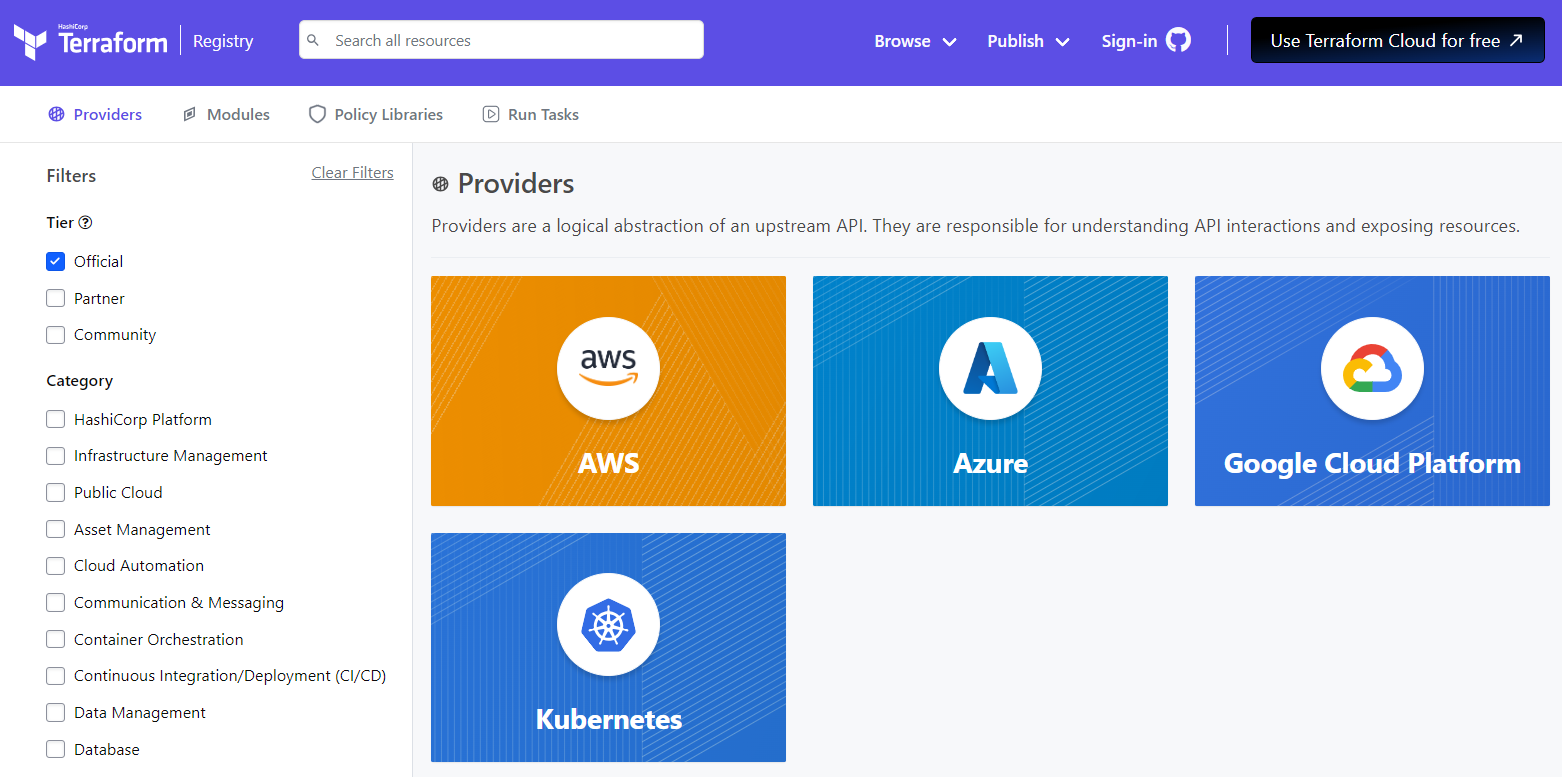Click the play icon for Run Tasks

pos(491,114)
